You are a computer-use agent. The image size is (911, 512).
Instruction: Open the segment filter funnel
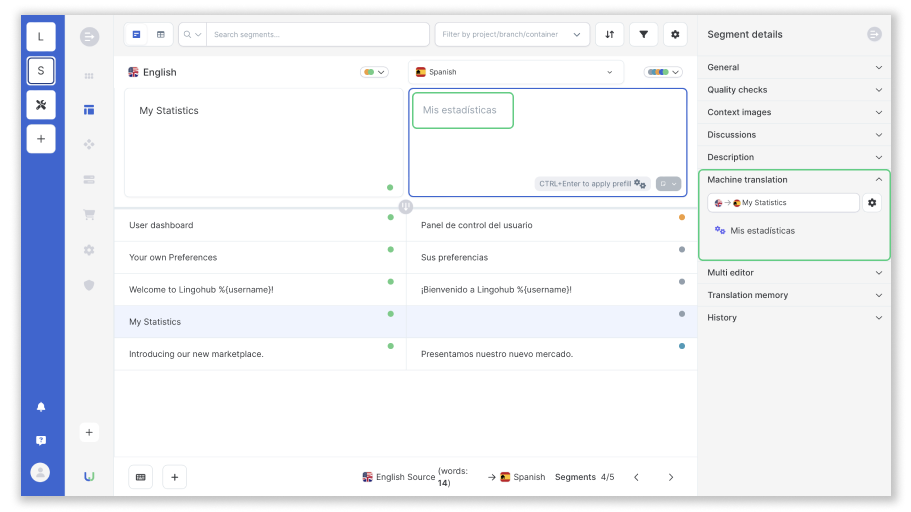click(x=644, y=34)
